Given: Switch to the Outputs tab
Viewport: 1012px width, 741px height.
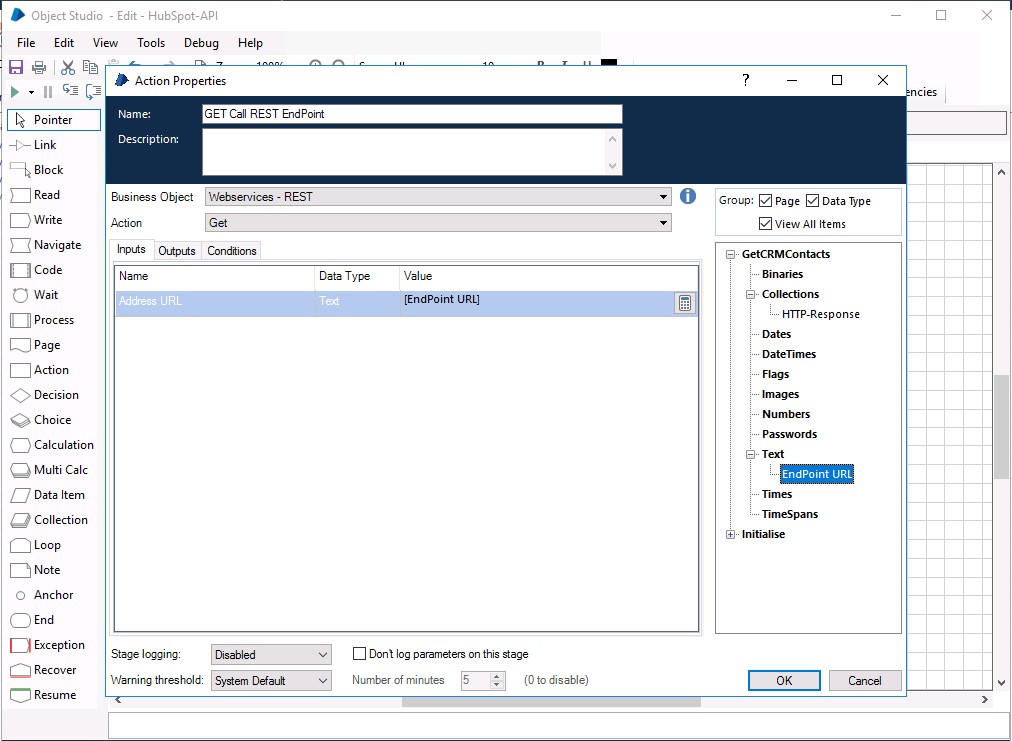Looking at the screenshot, I should coord(177,251).
